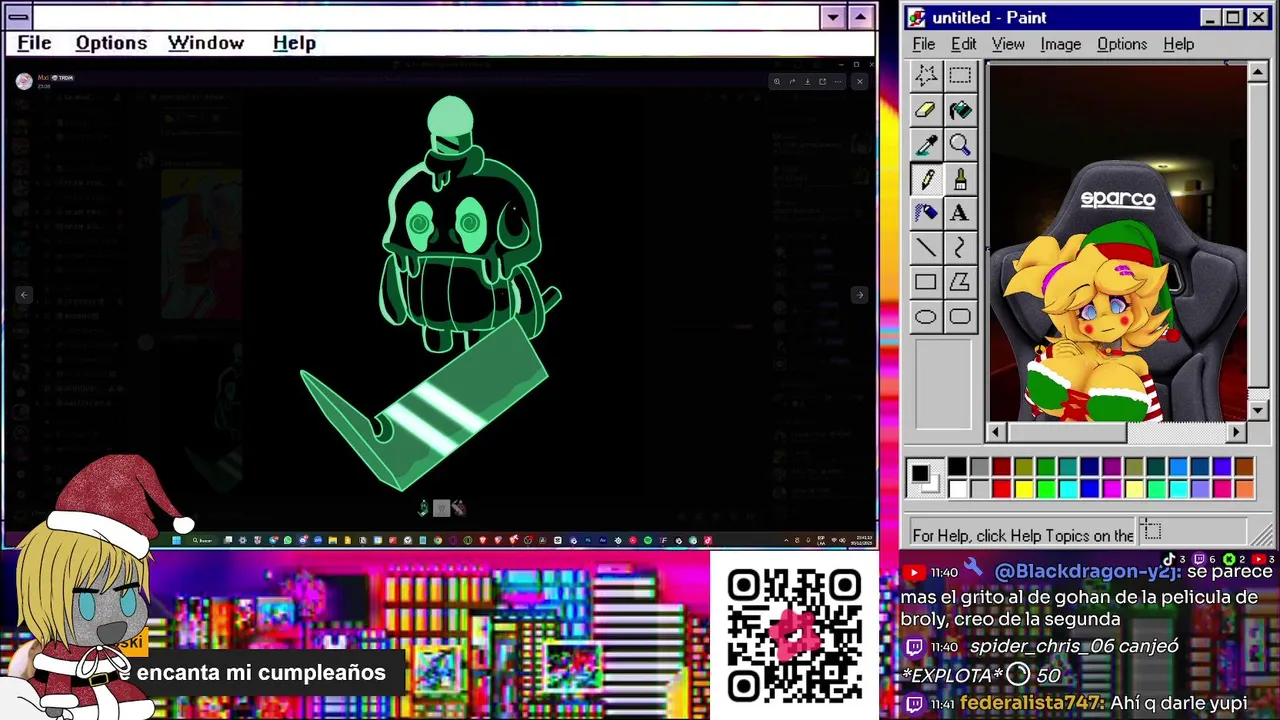
Task: Open the Image menu in Paint
Action: click(x=1060, y=44)
